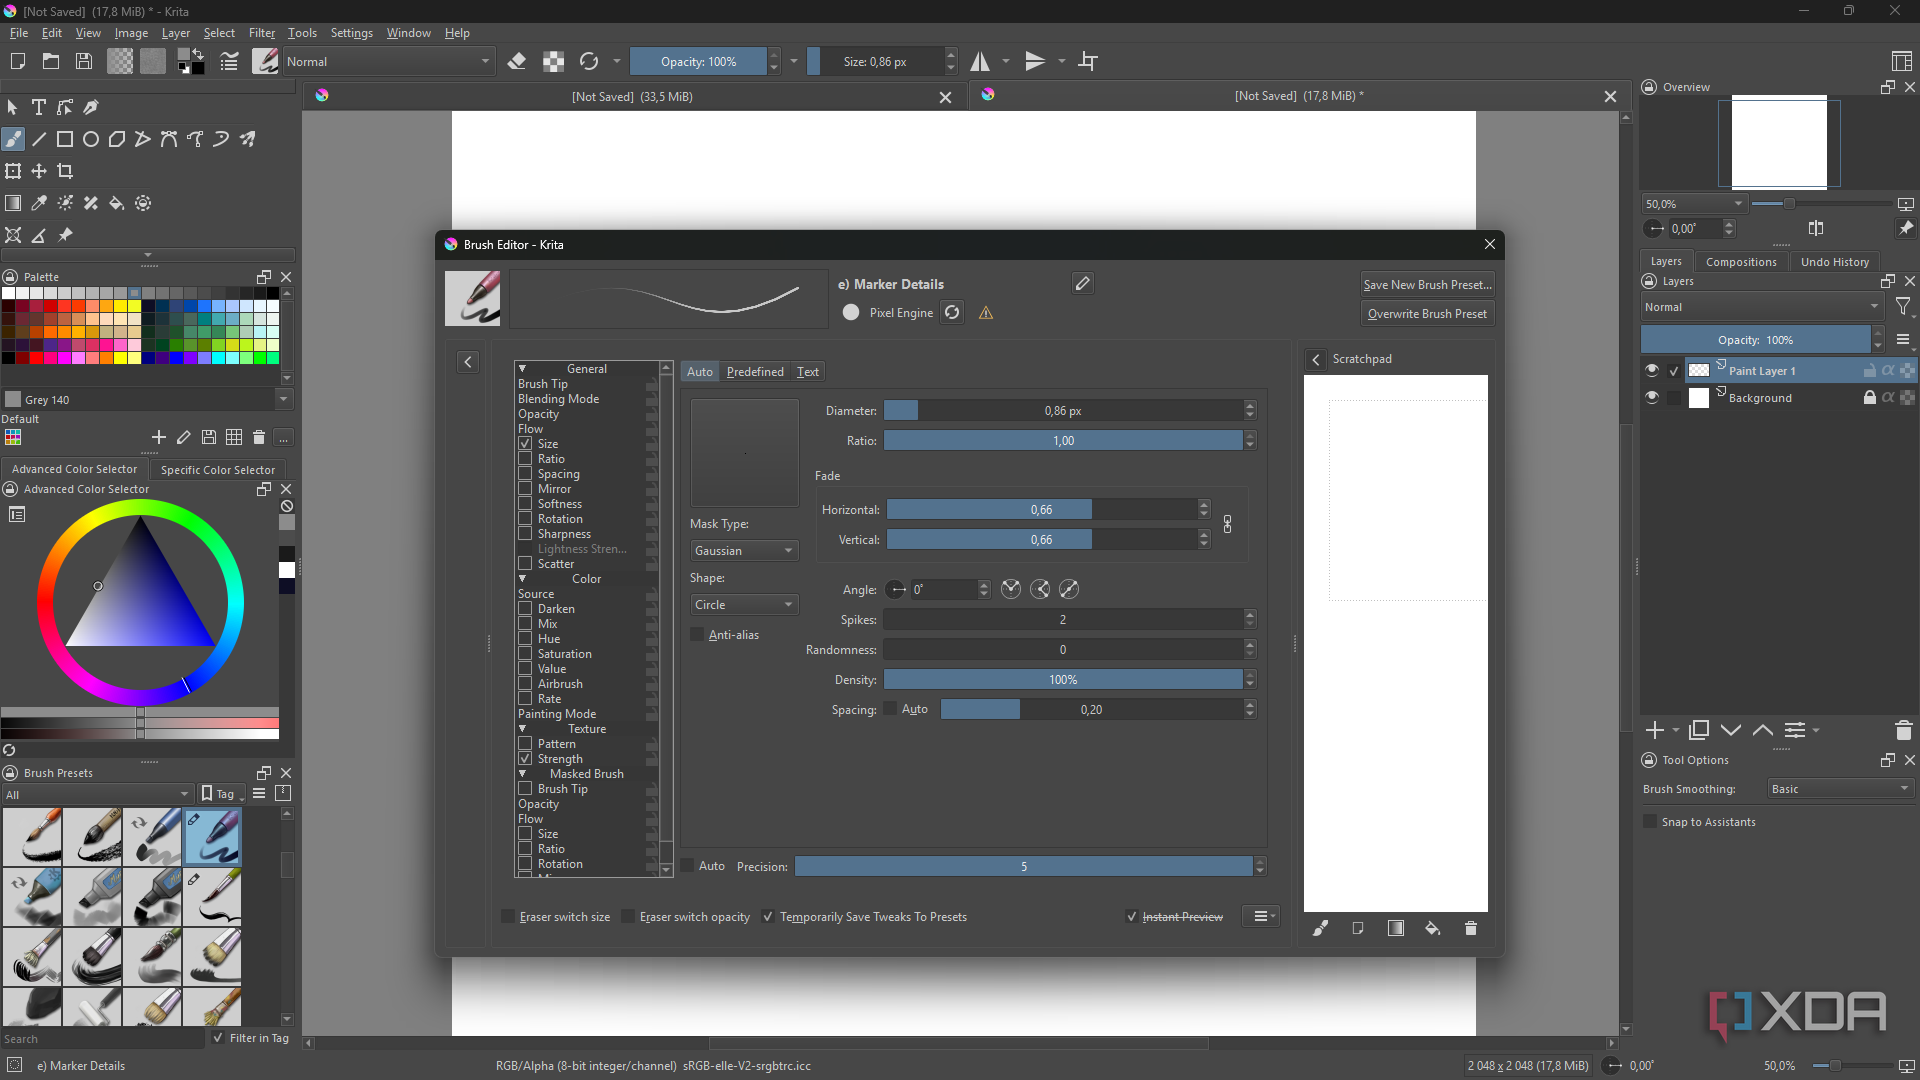
Task: Open the Shape Circle dropdown
Action: 744,605
